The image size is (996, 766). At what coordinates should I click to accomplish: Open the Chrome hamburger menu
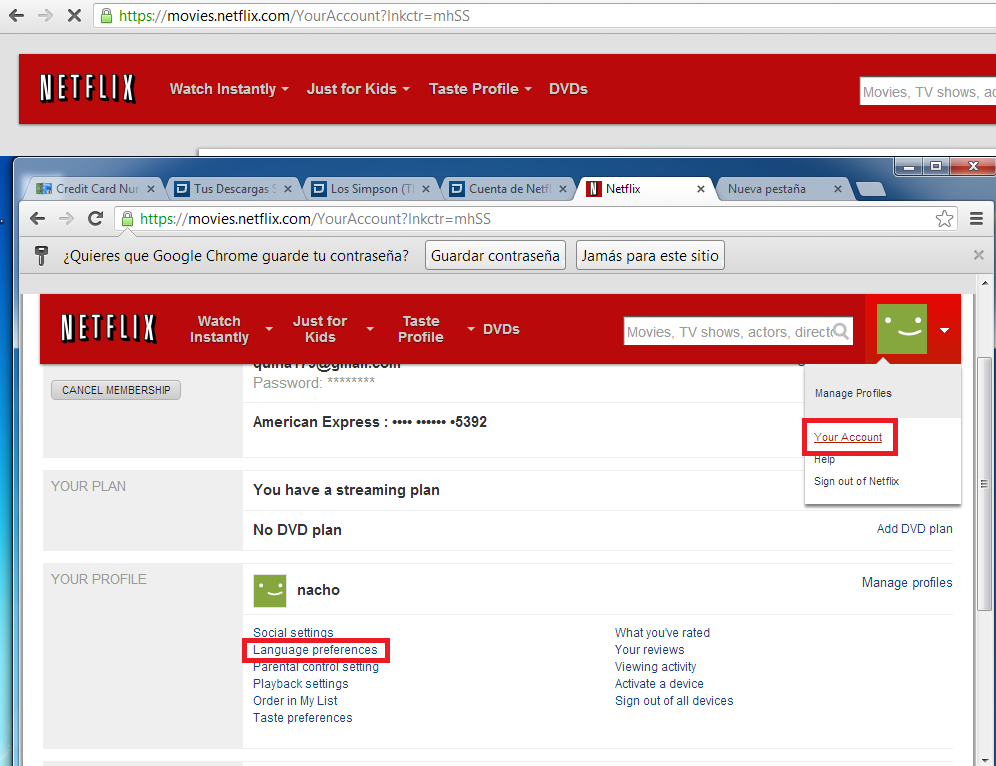(x=976, y=219)
